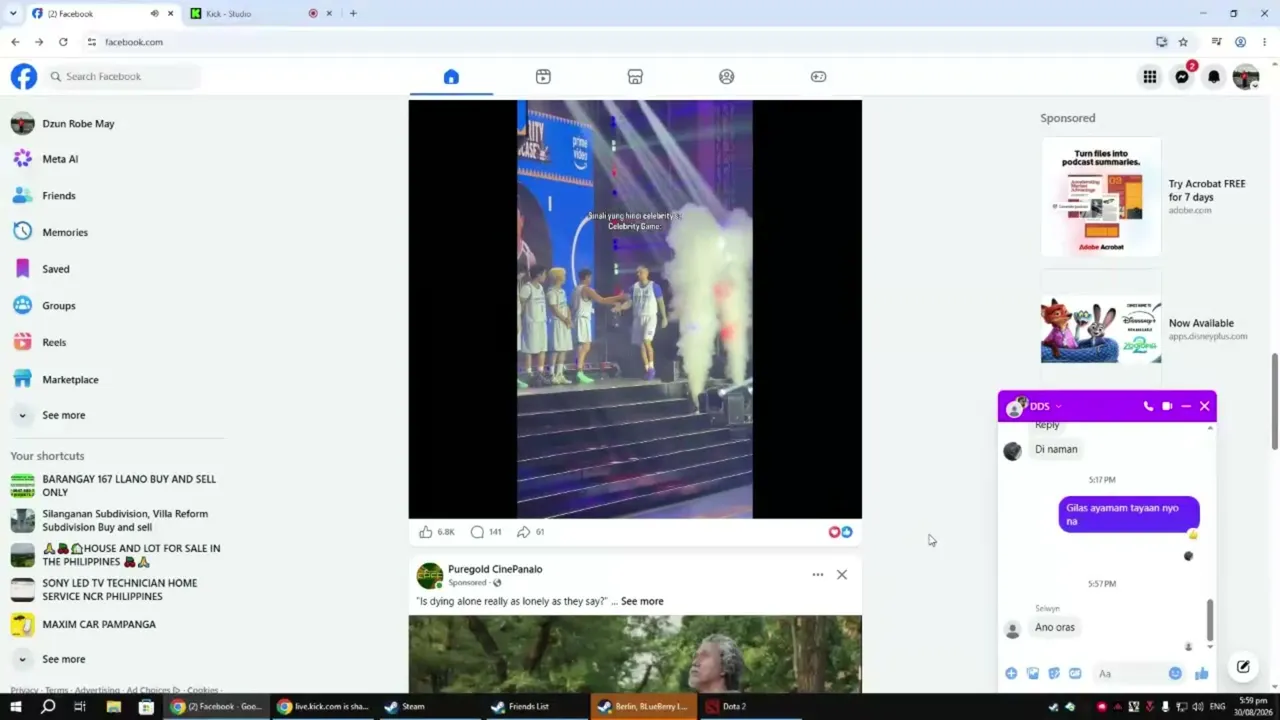Open Meta AI from the sidebar
This screenshot has height=720, width=1280.
point(116,159)
